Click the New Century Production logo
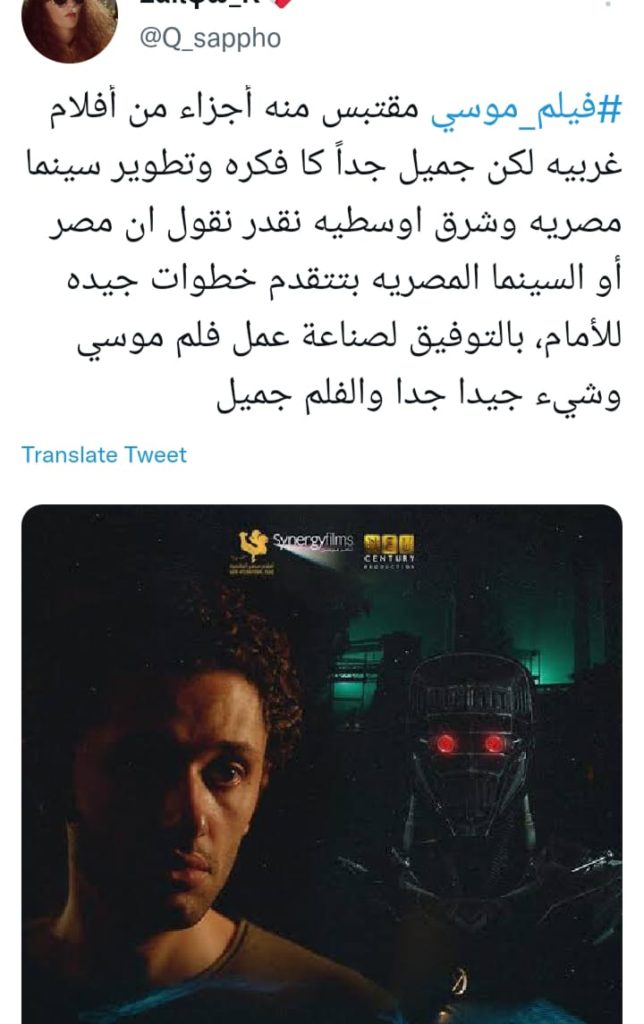Viewport: 644px width, 1024px height. [389, 552]
